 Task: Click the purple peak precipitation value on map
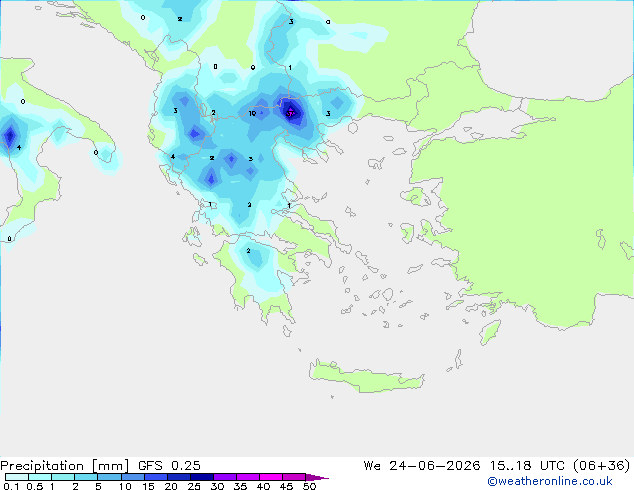pos(290,114)
